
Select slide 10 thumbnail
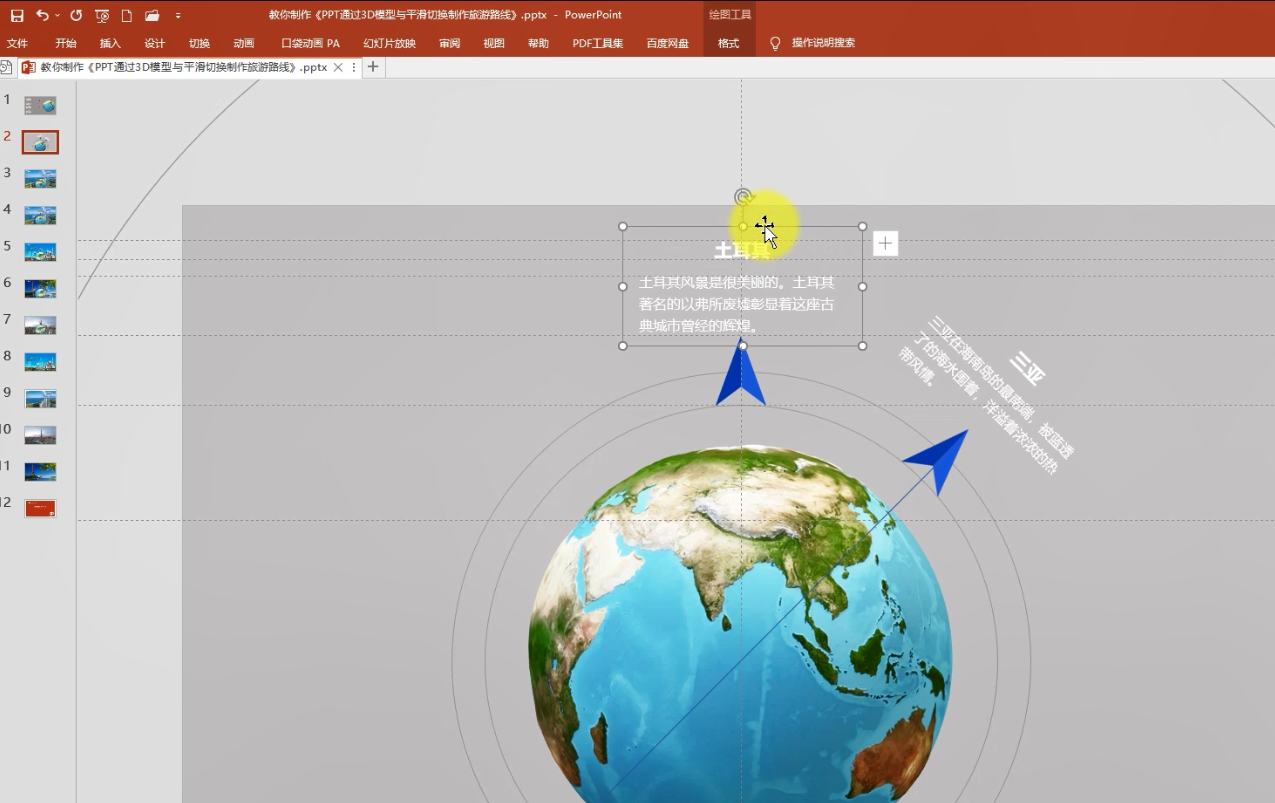click(40, 435)
